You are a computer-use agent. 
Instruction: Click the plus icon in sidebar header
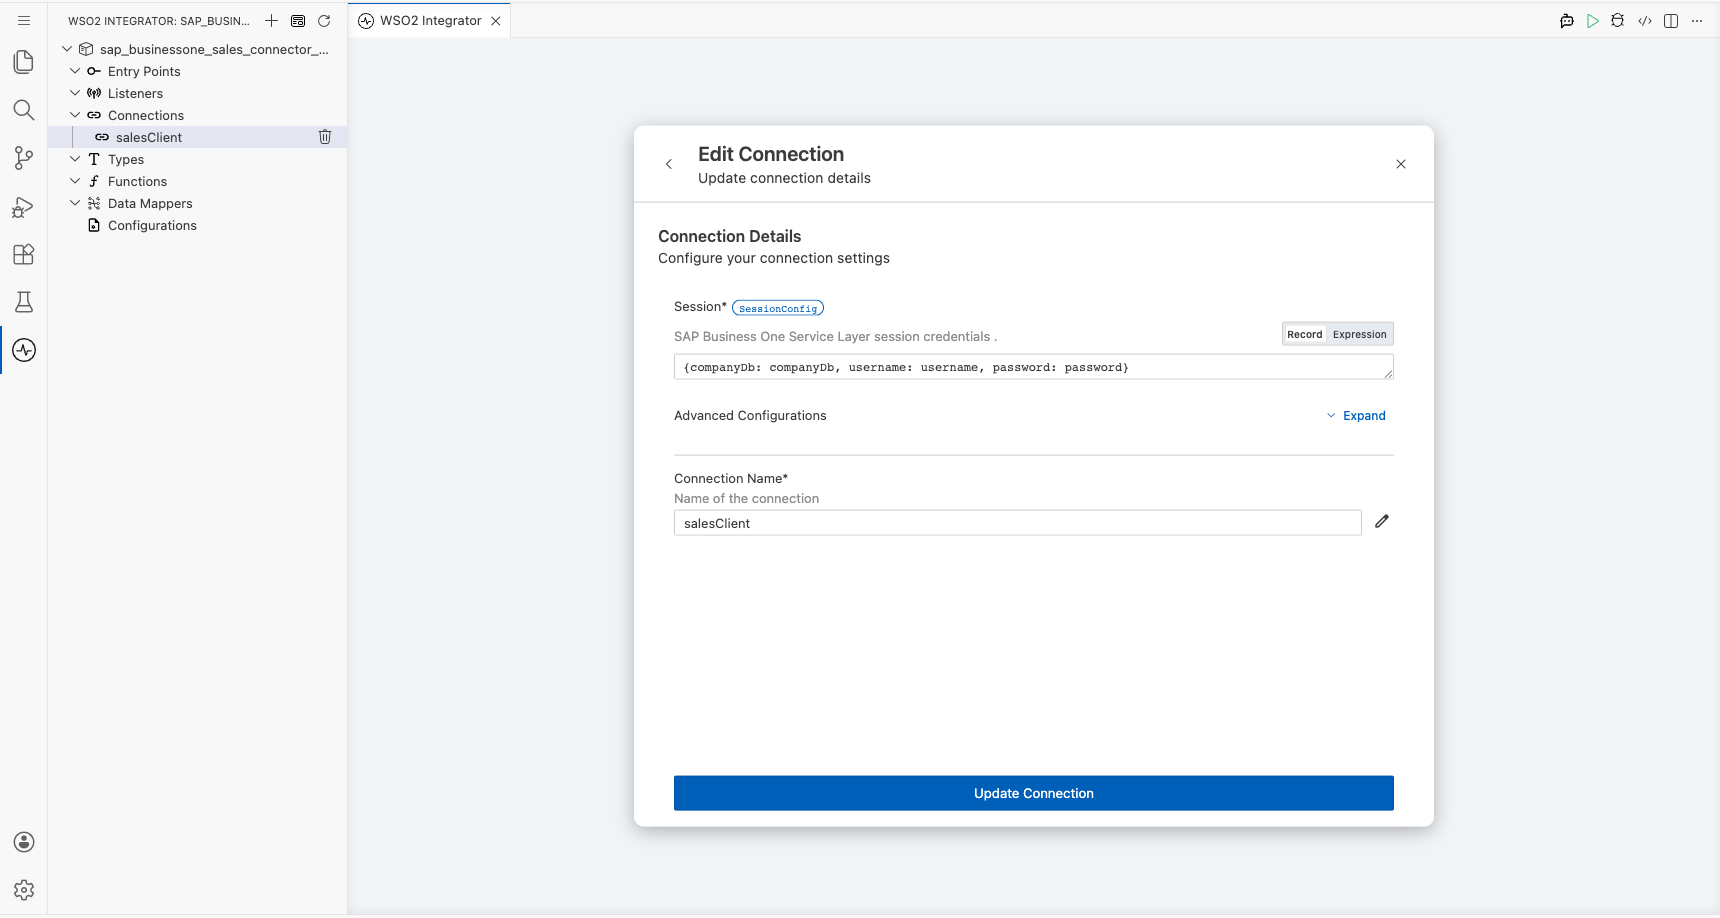click(x=271, y=21)
